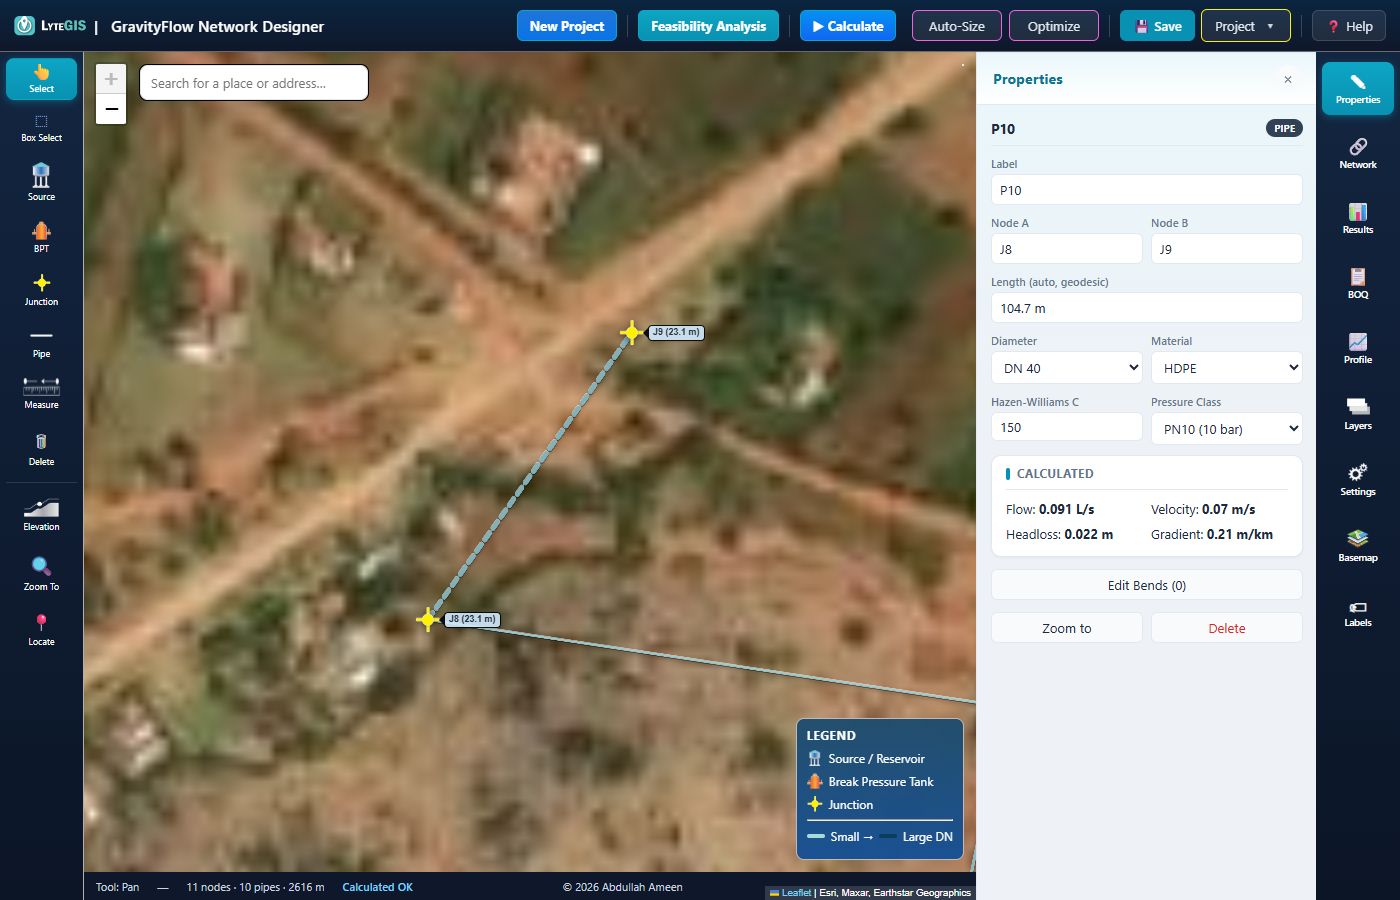Click the Tool: Pan status text

click(117, 887)
